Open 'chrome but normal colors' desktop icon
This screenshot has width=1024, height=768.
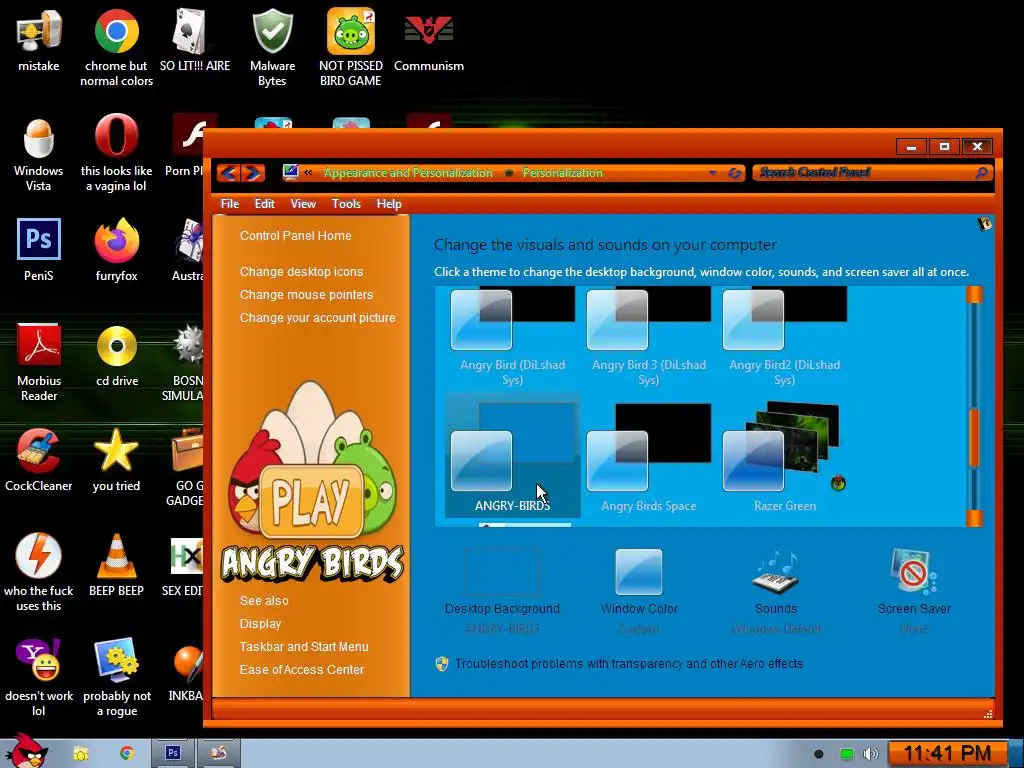[116, 47]
